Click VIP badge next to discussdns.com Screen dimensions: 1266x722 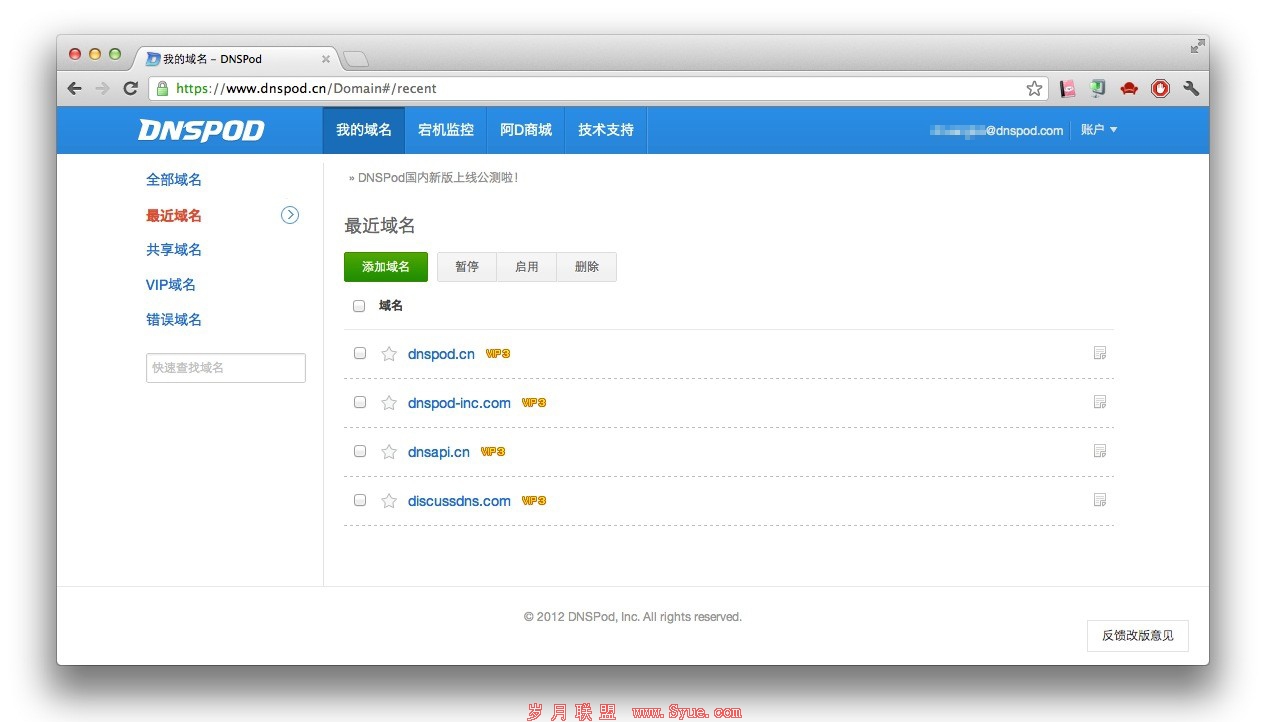[x=534, y=501]
